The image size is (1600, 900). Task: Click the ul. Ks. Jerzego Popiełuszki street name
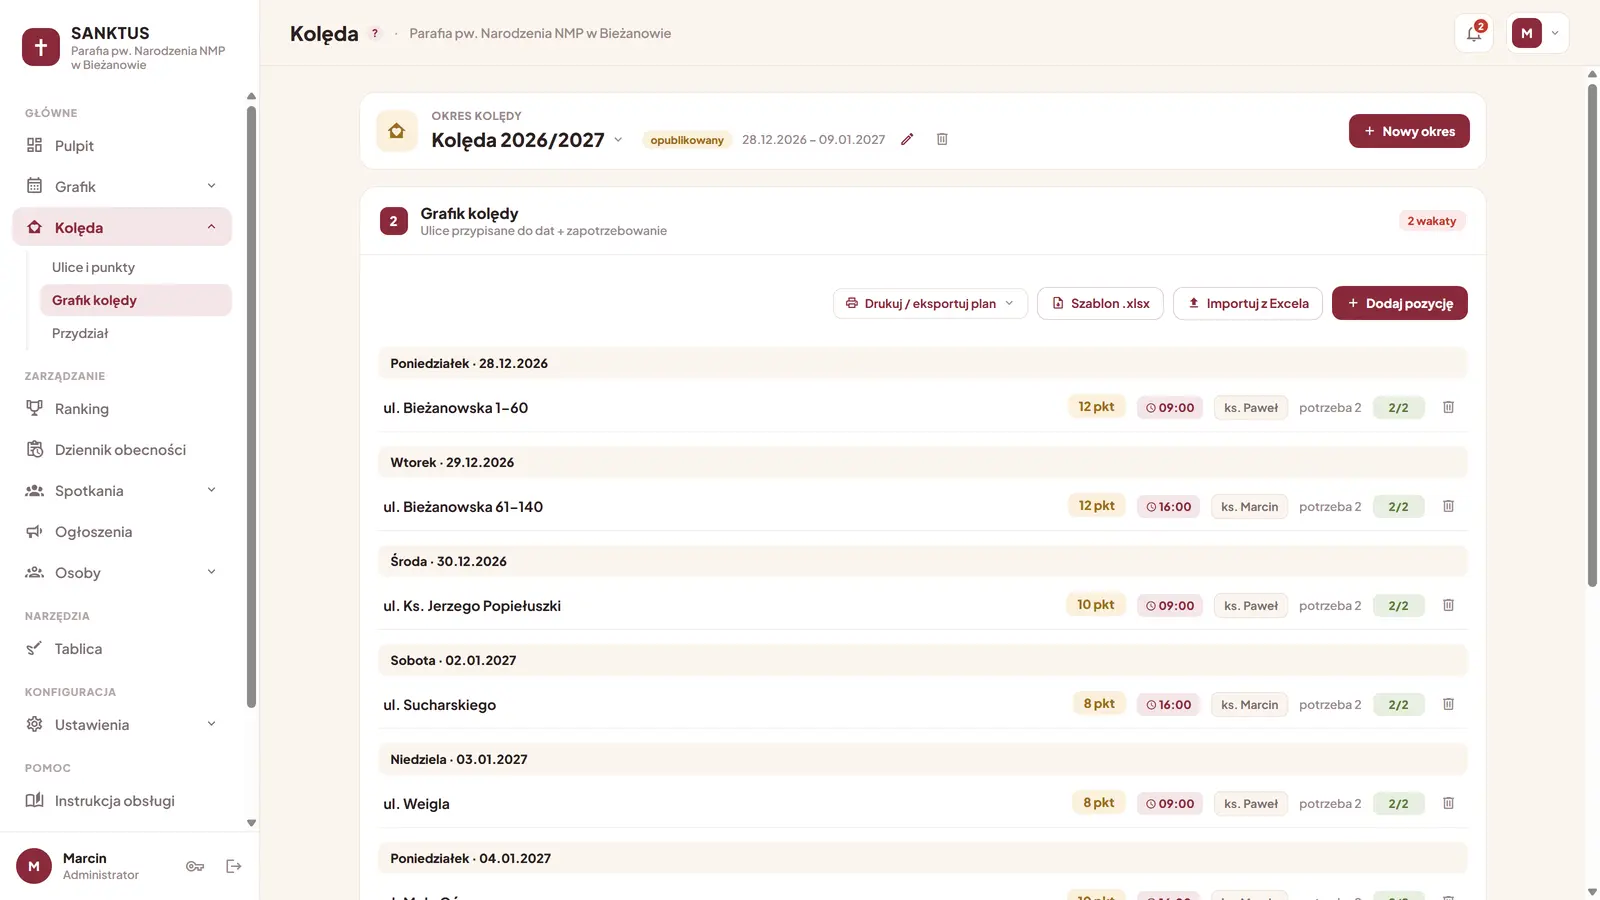[472, 606]
